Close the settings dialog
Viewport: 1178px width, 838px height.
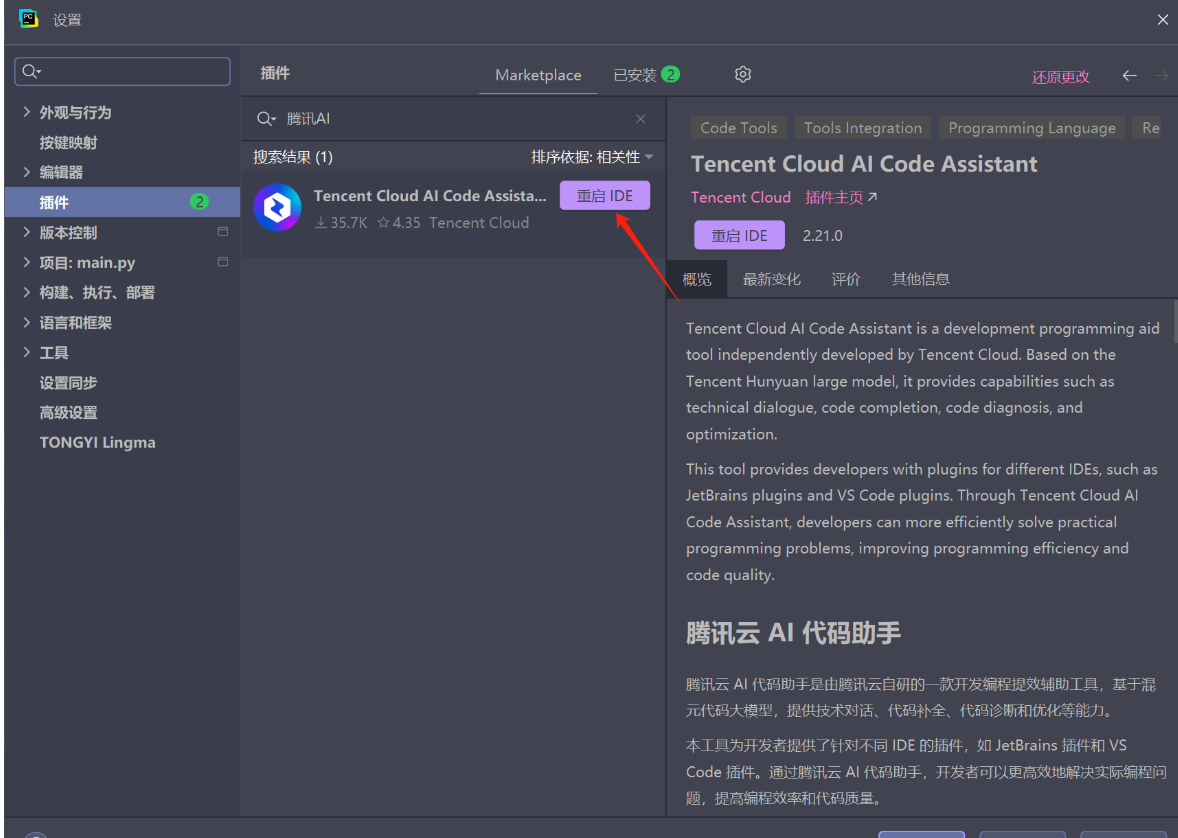click(x=1162, y=20)
